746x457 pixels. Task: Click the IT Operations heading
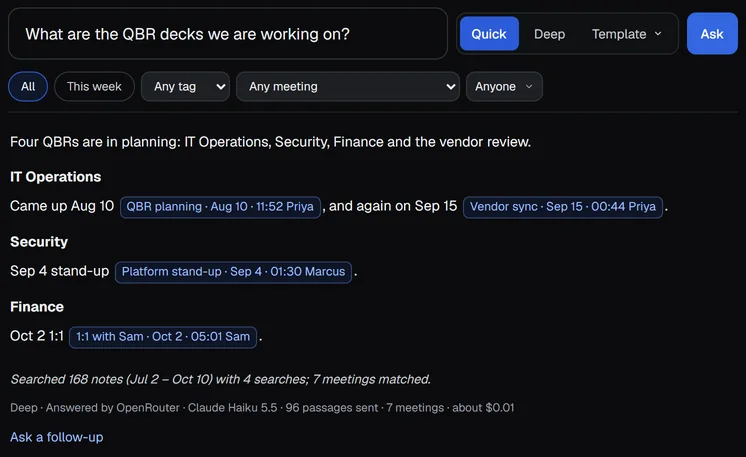56,177
